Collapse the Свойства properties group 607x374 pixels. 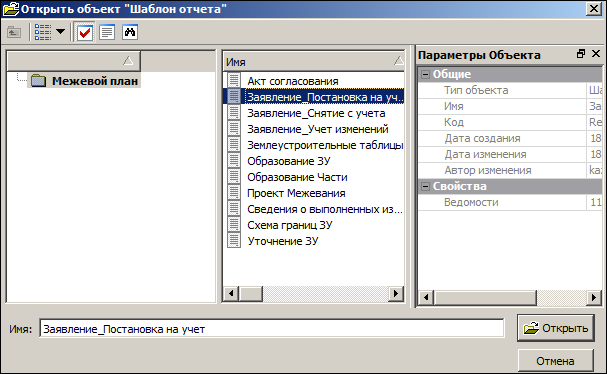425,186
